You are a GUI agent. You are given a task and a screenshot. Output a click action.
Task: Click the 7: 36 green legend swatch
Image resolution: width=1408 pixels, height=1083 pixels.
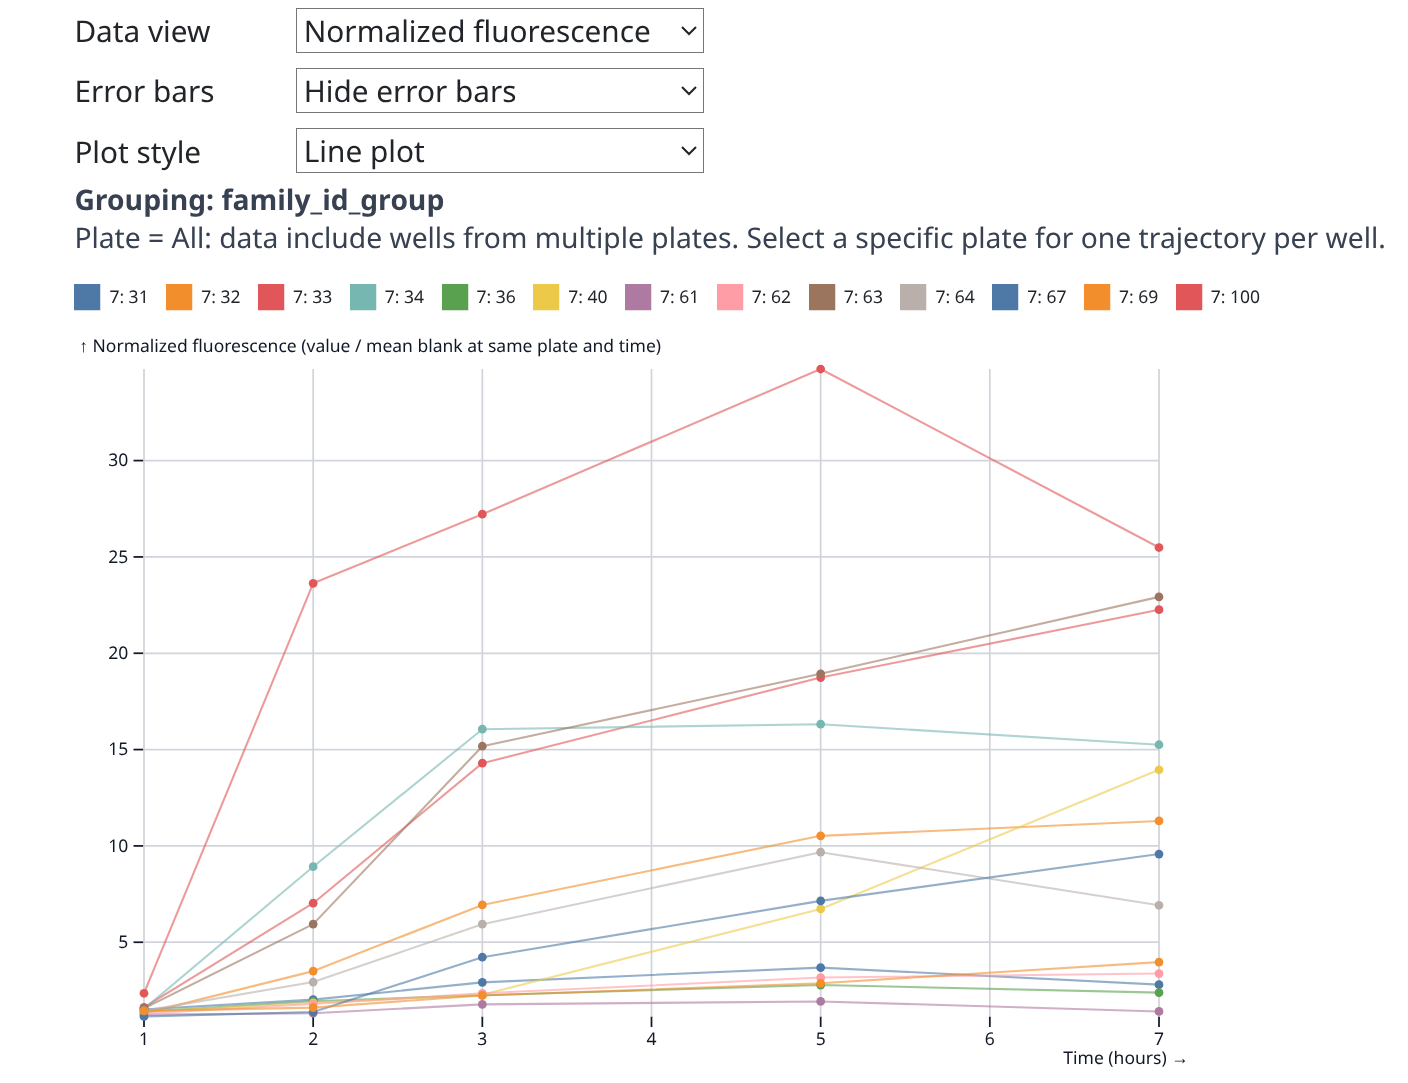click(x=455, y=297)
